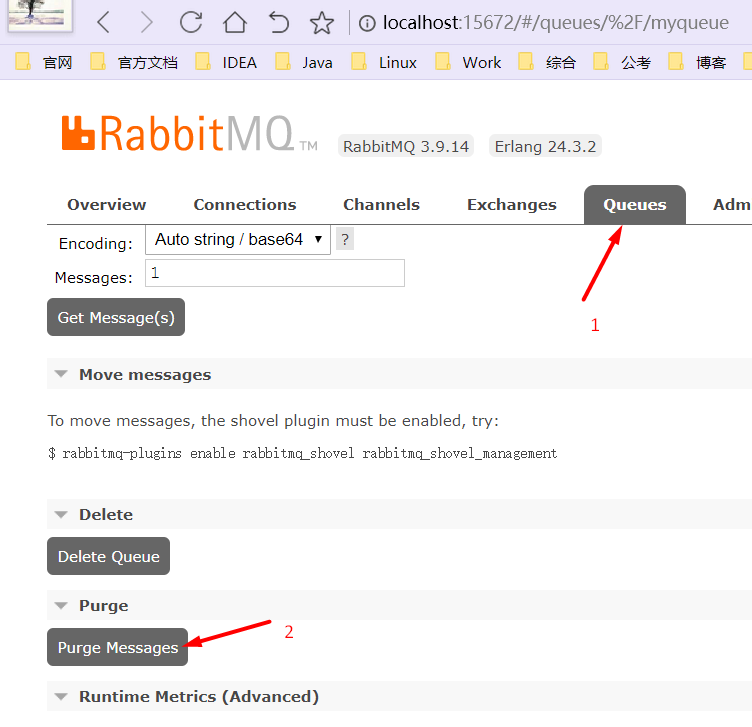Switch to the Overview tab
The width and height of the screenshot is (752, 727).
click(106, 205)
